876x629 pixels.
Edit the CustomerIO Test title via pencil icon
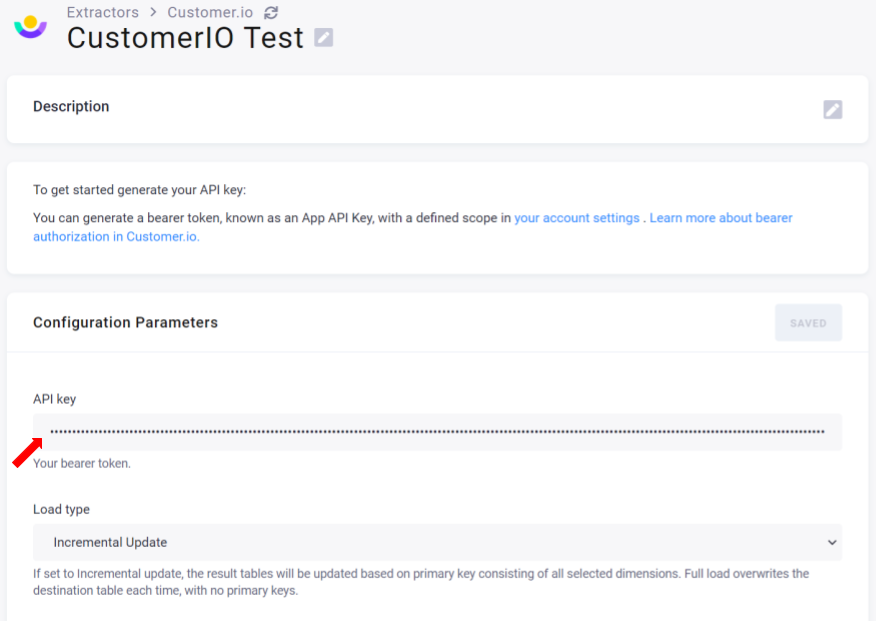323,37
